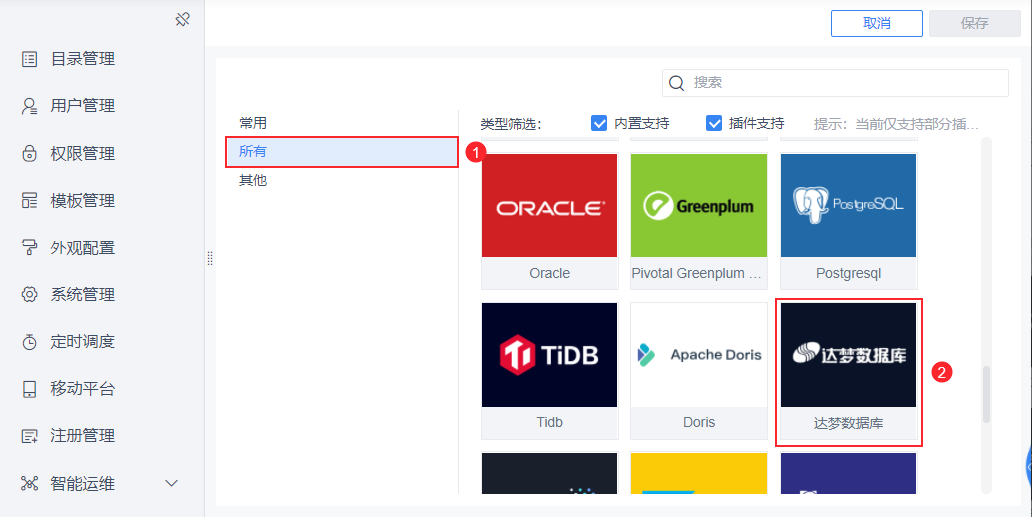The image size is (1032, 517).
Task: Open 定时调度 in the sidebar
Action: click(x=83, y=342)
